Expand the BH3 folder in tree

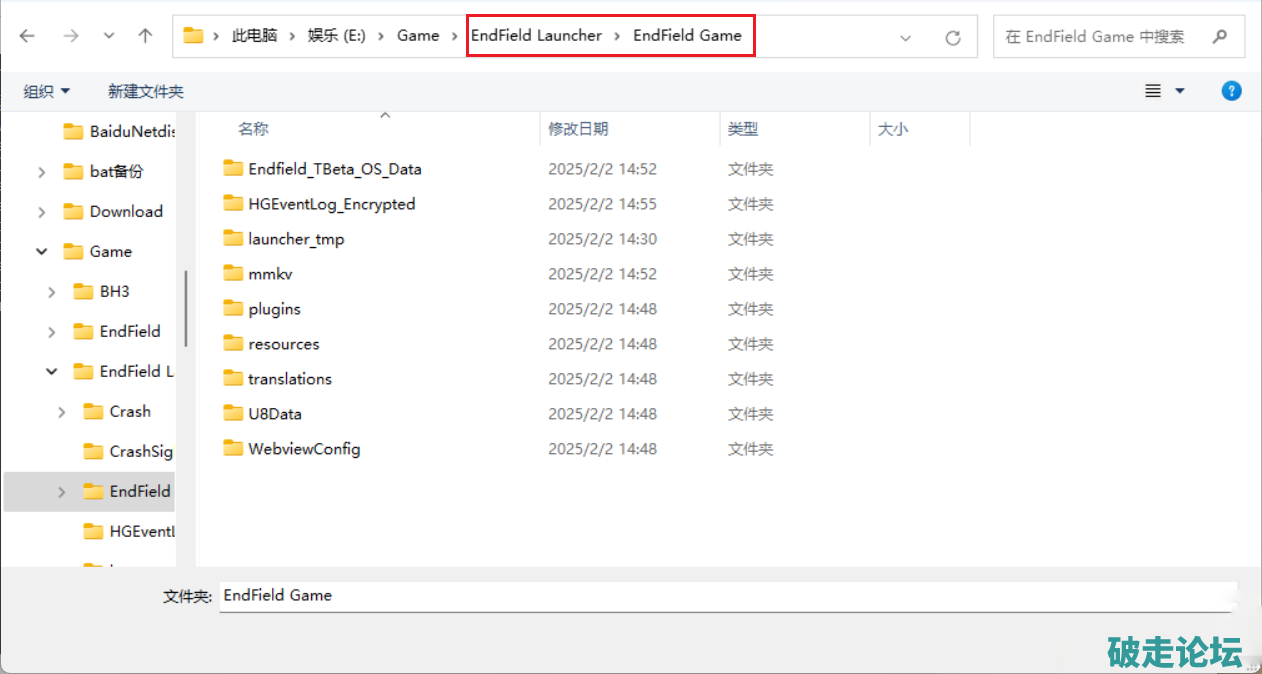pos(52,292)
